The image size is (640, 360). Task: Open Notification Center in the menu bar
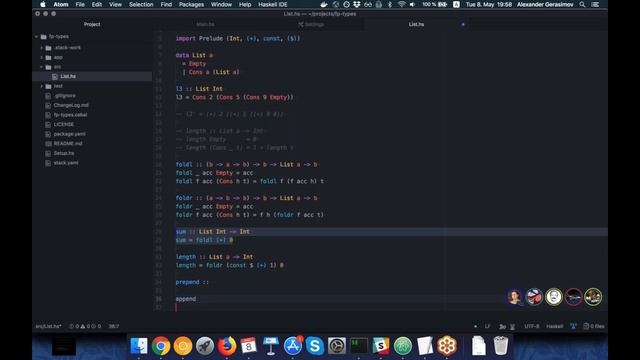(596, 4)
